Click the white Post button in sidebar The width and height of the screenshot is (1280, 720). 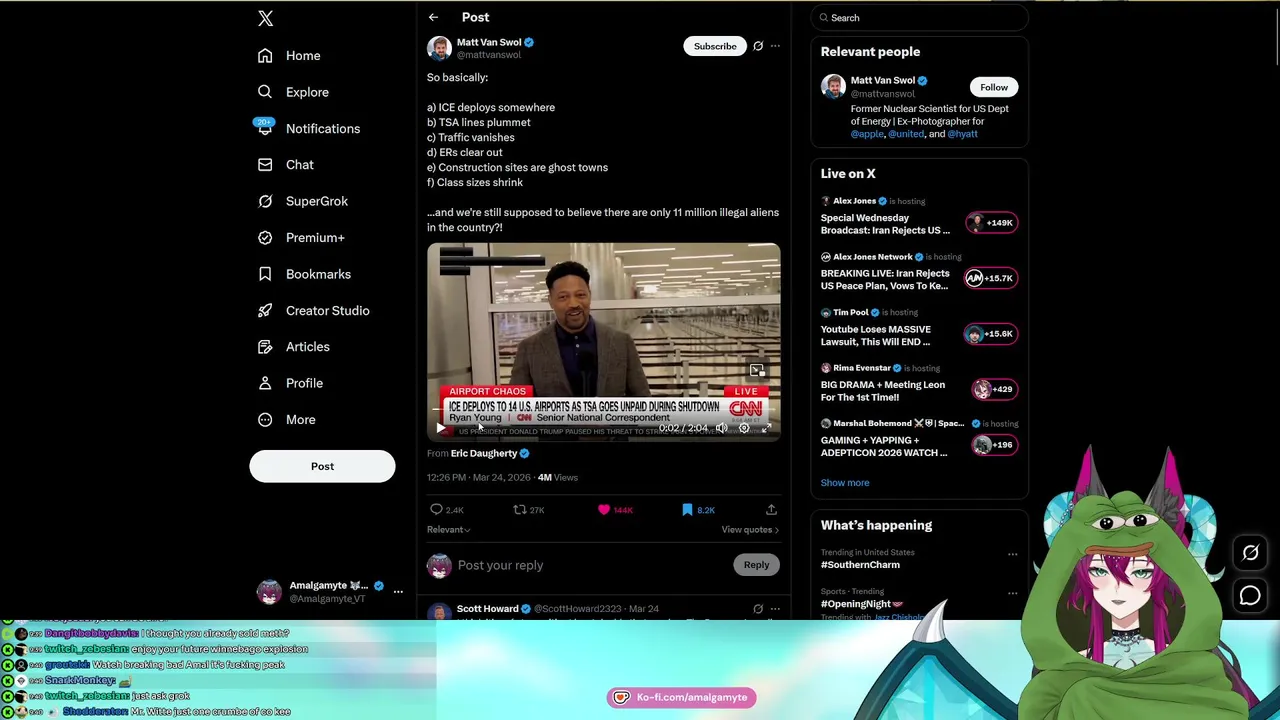[322, 466]
